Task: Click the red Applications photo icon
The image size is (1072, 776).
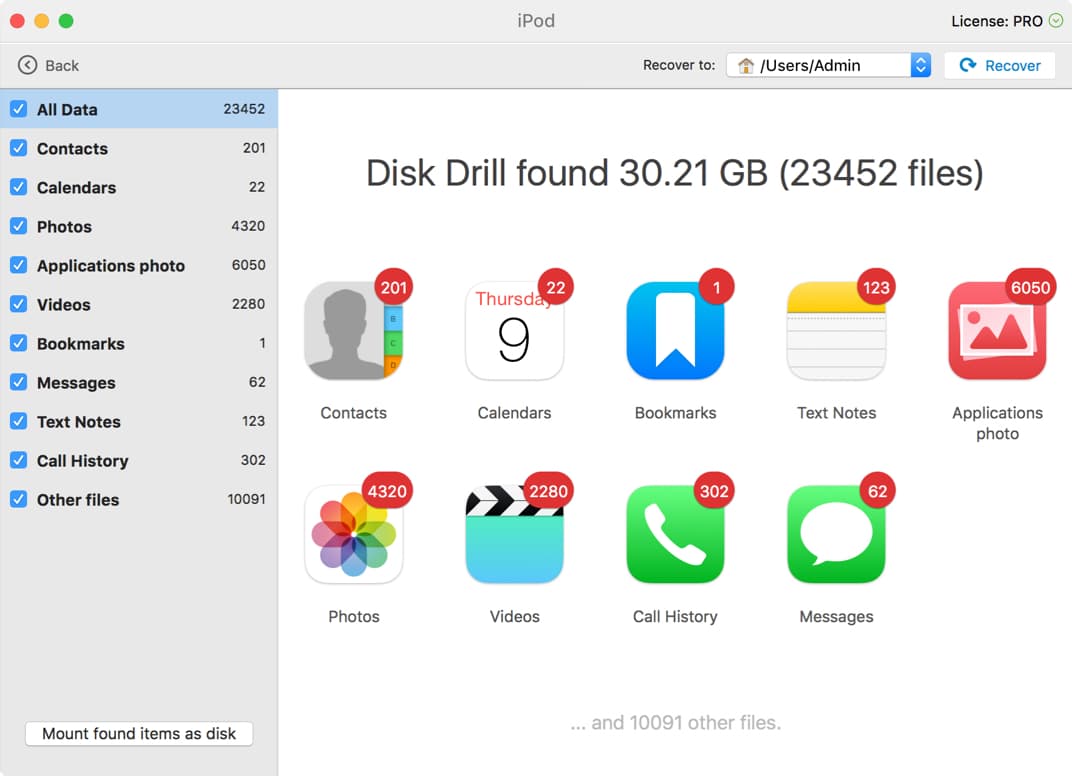Action: pyautogui.click(x=997, y=331)
